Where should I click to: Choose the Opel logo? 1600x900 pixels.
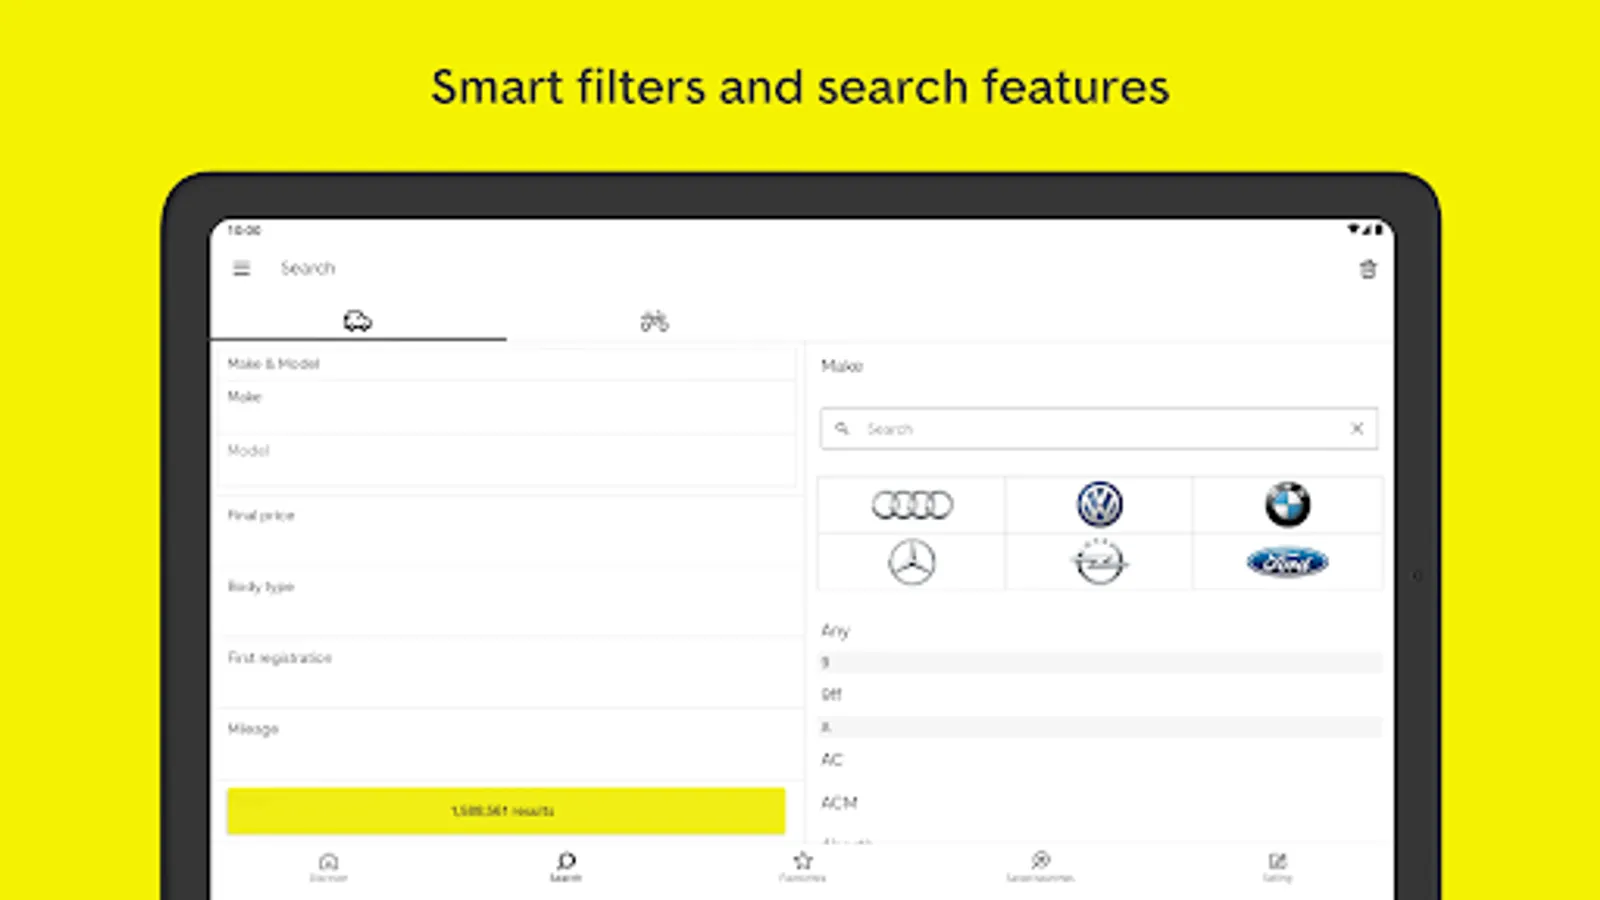point(1099,562)
